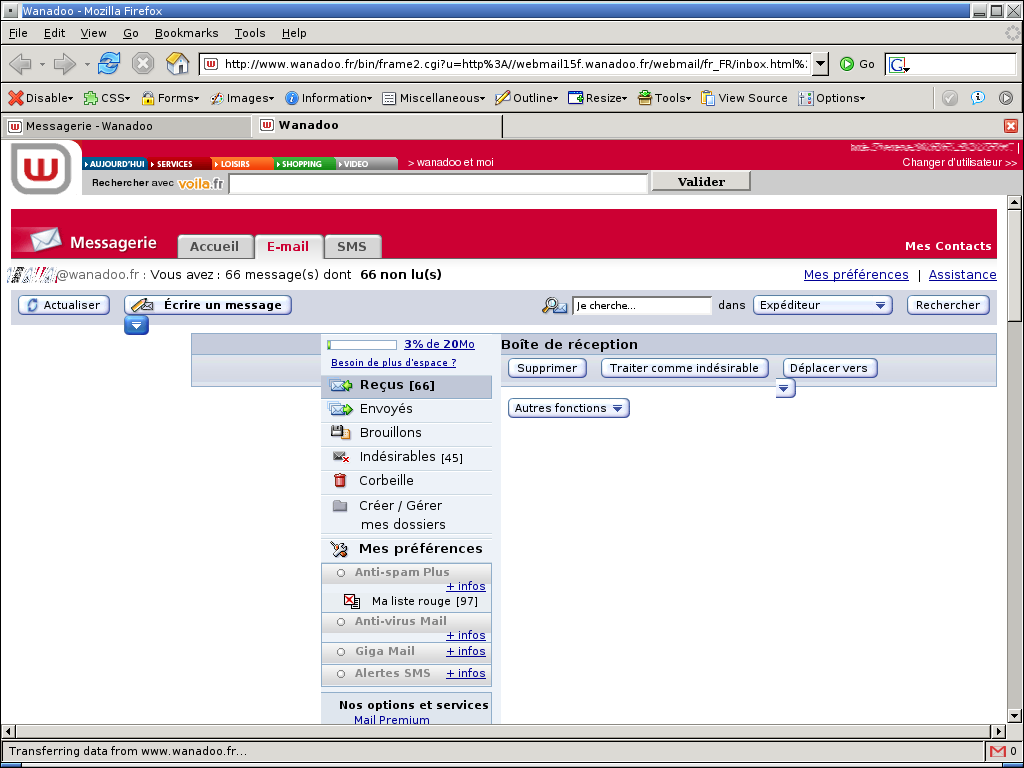Click the horizontal scrollbar track
Screen dimensions: 1024x768
(503, 731)
